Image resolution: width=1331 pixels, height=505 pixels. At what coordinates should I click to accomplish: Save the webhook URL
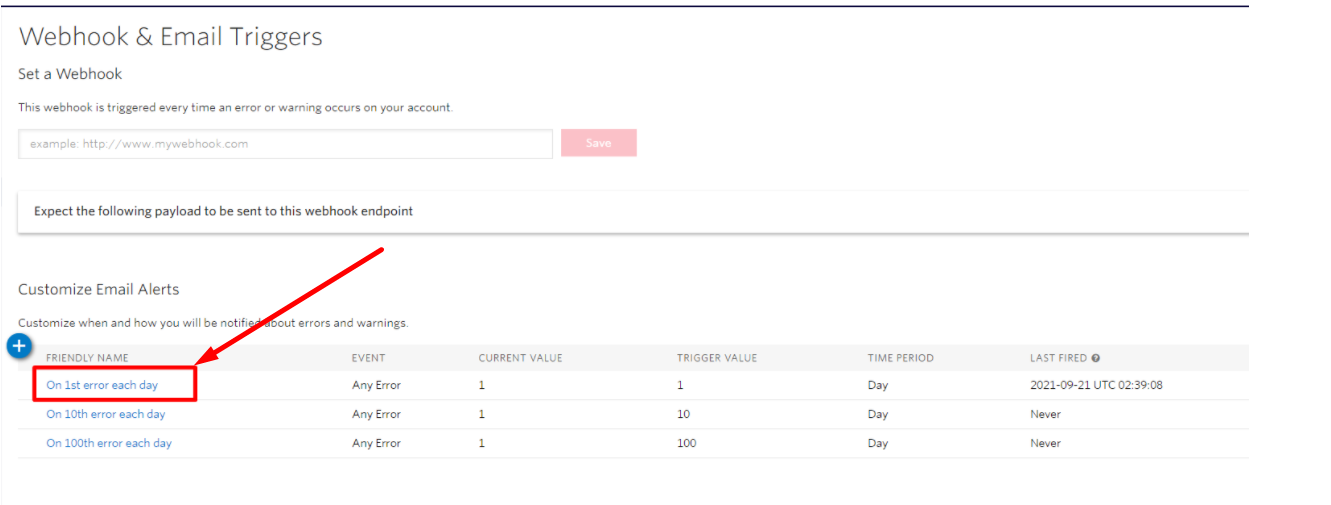[x=598, y=143]
